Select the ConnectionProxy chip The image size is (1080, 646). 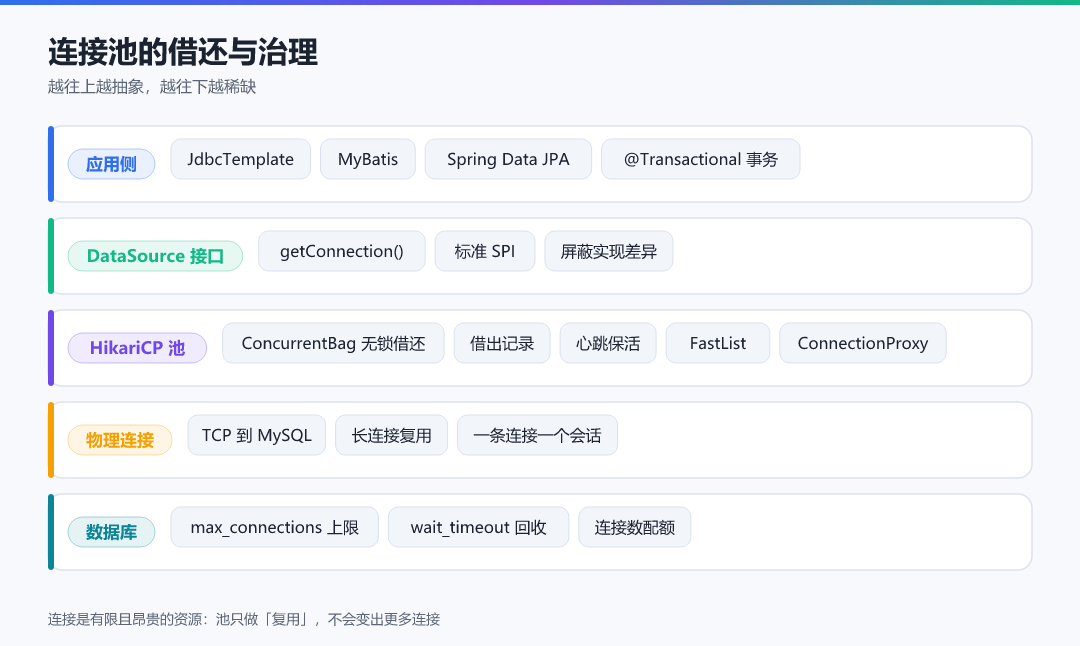pos(863,343)
